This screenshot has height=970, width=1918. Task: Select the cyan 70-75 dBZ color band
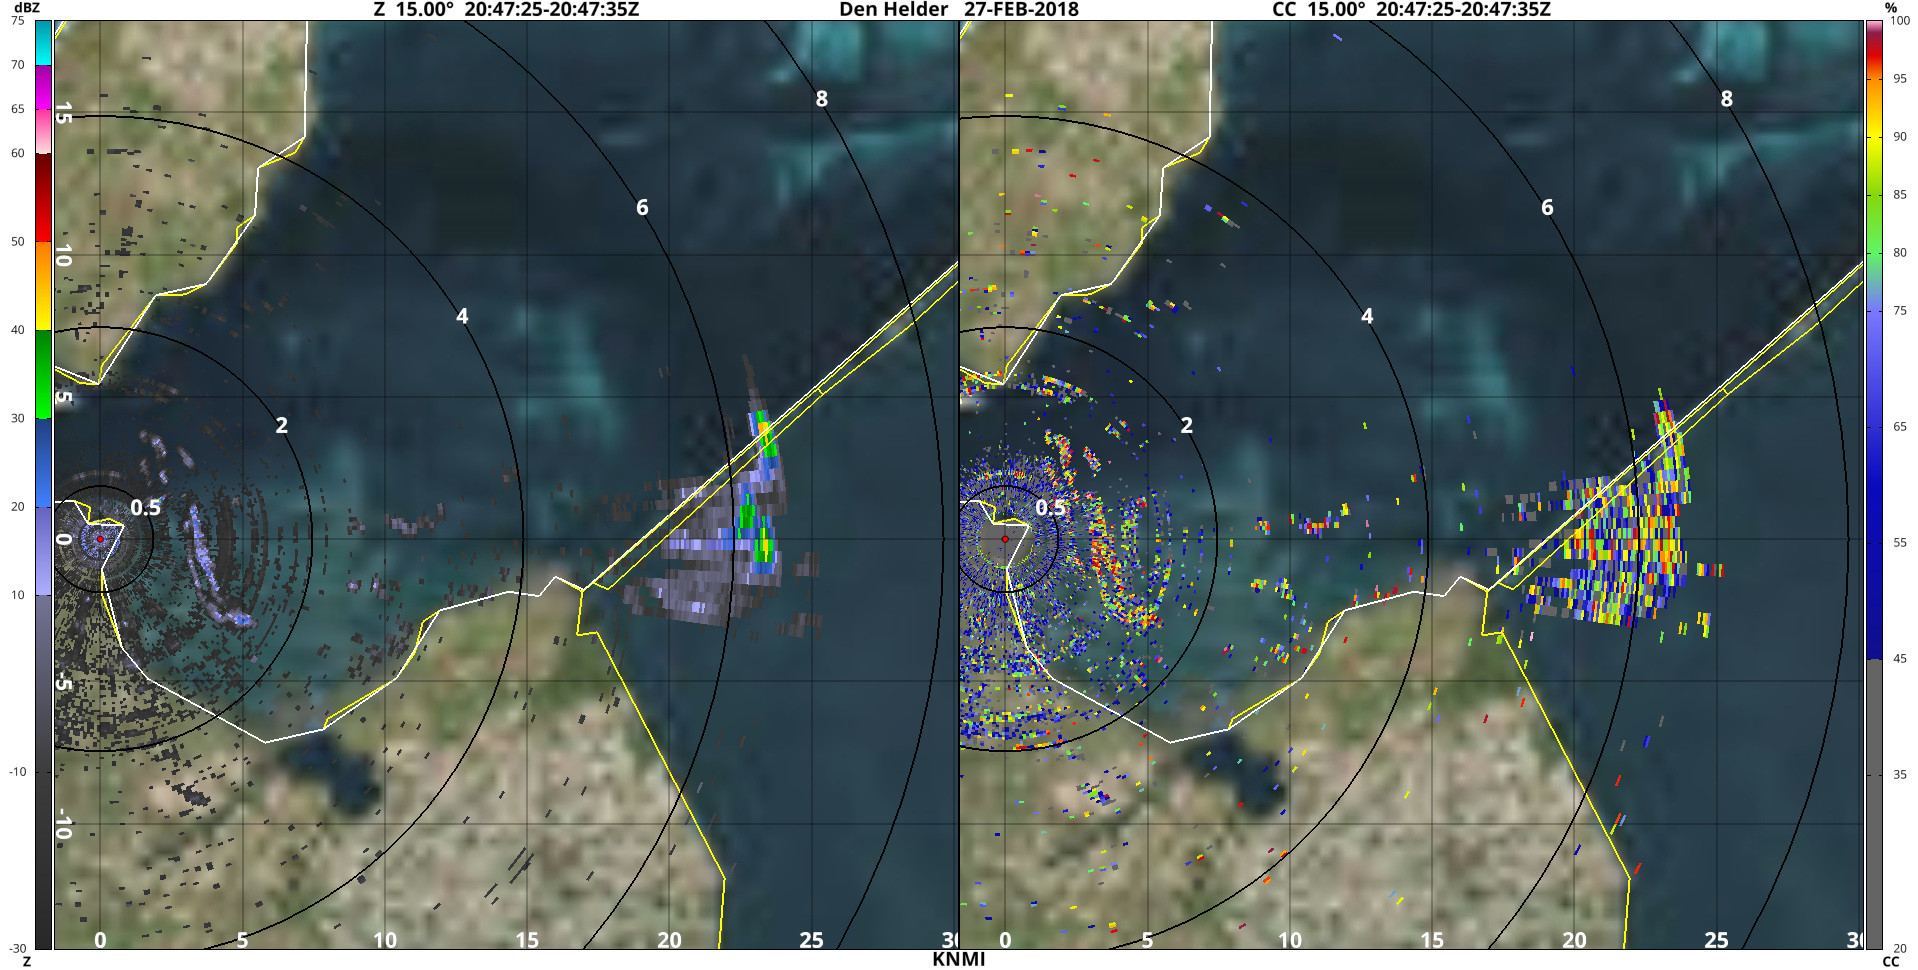(x=43, y=43)
